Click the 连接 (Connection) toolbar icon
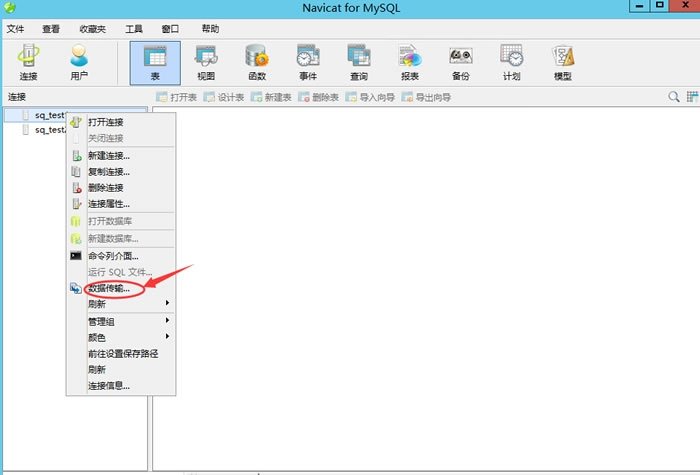Viewport: 700px width, 475px height. point(28,62)
